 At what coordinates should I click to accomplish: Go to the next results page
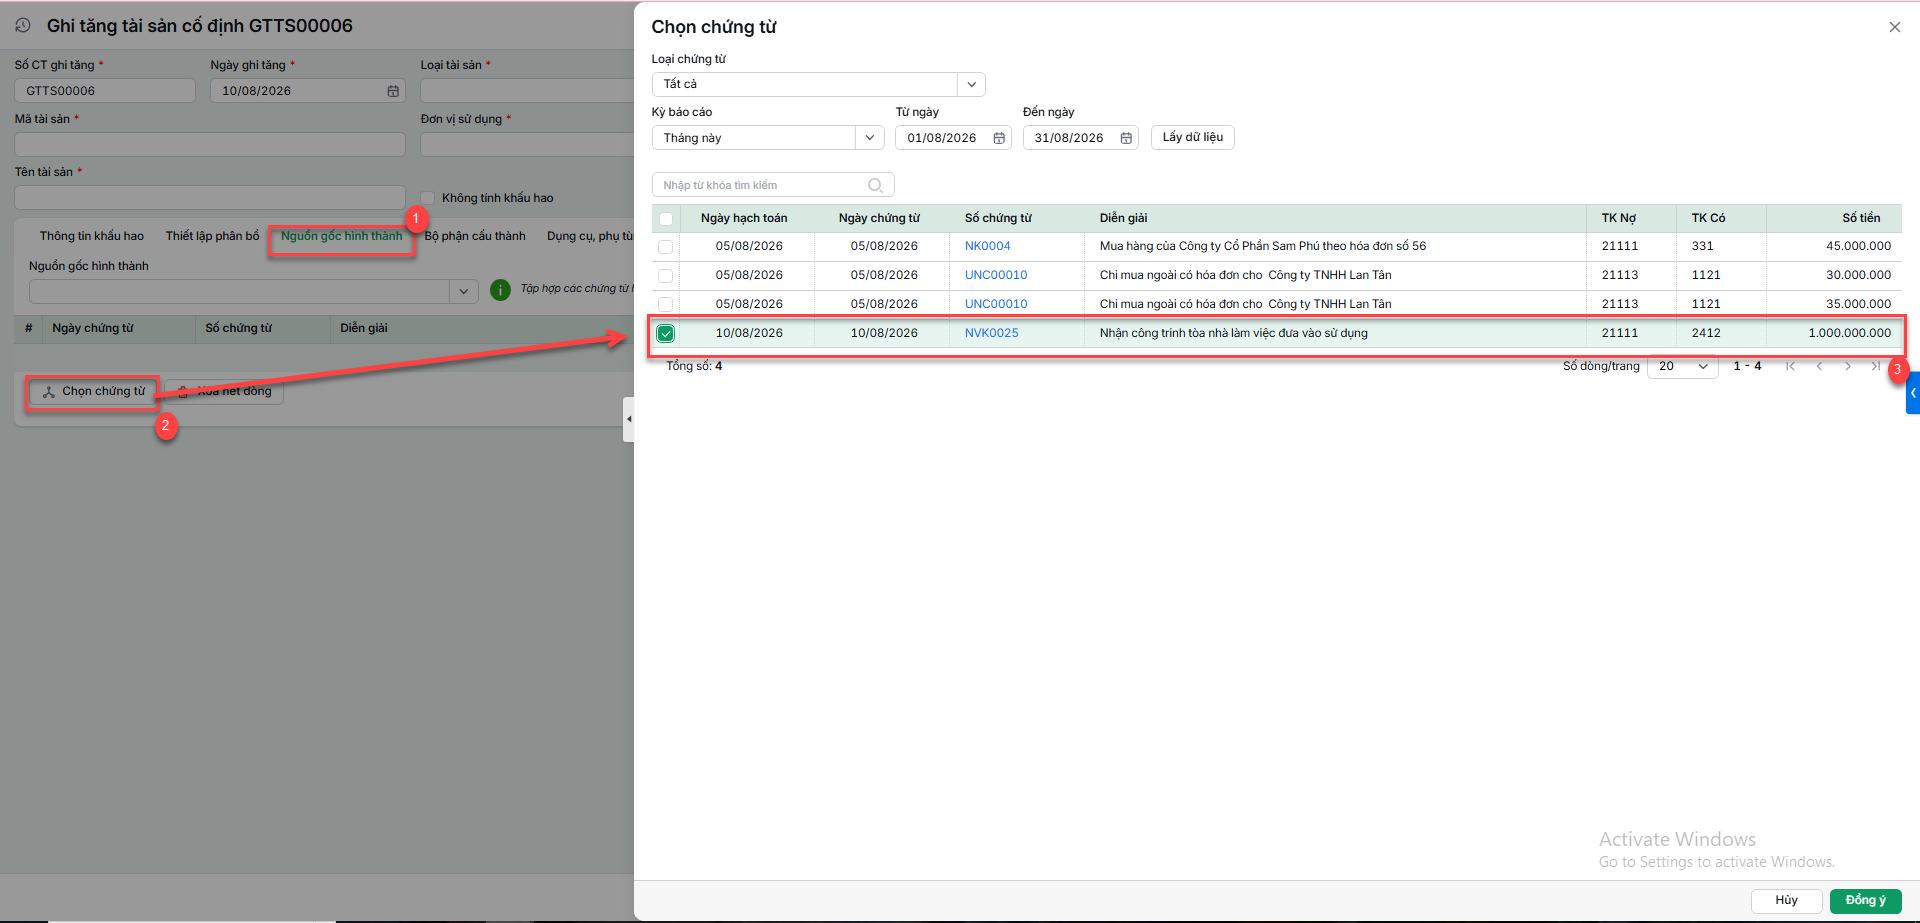coord(1847,366)
